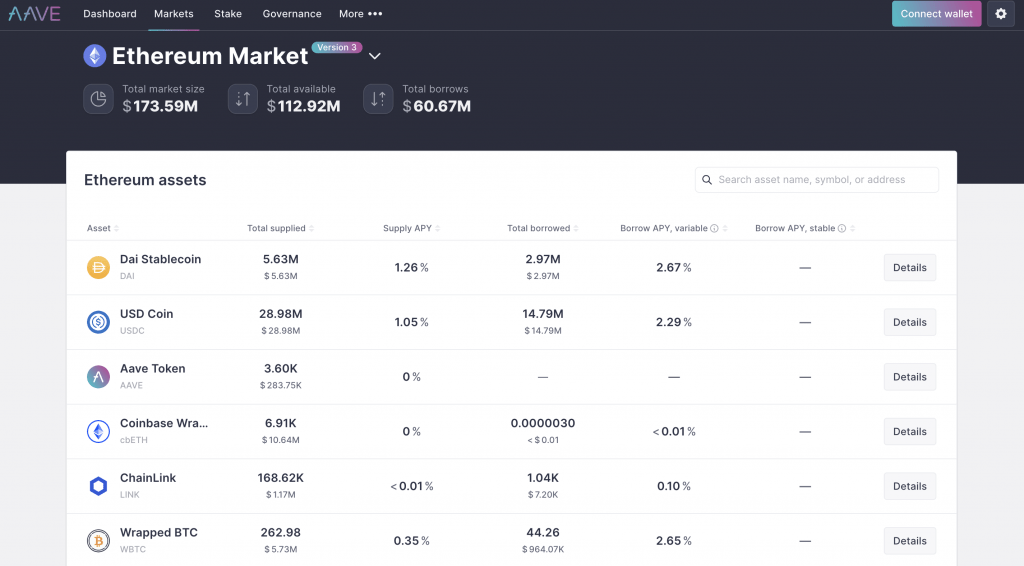The width and height of the screenshot is (1024, 566).
Task: Click USDC's 28.98M total supplied value
Action: (281, 314)
